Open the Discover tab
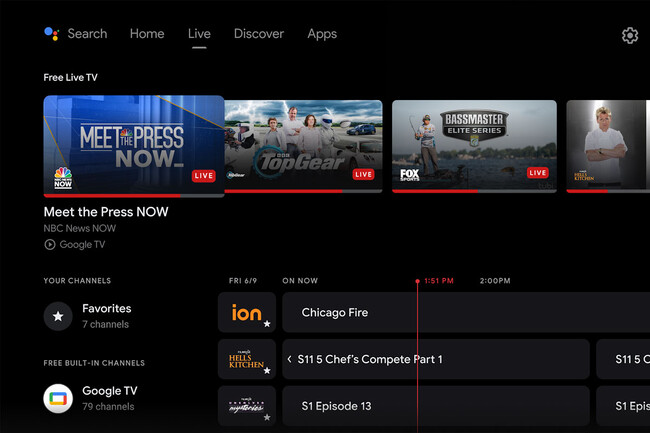Viewport: 650px width, 433px height. pyautogui.click(x=259, y=34)
